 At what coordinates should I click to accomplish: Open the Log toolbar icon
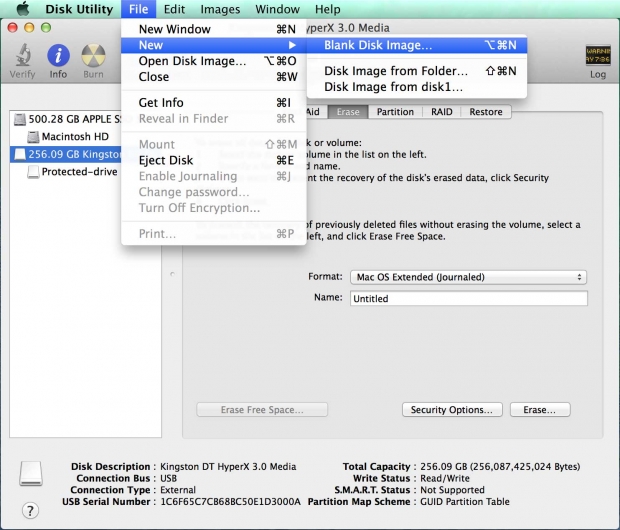(x=598, y=55)
